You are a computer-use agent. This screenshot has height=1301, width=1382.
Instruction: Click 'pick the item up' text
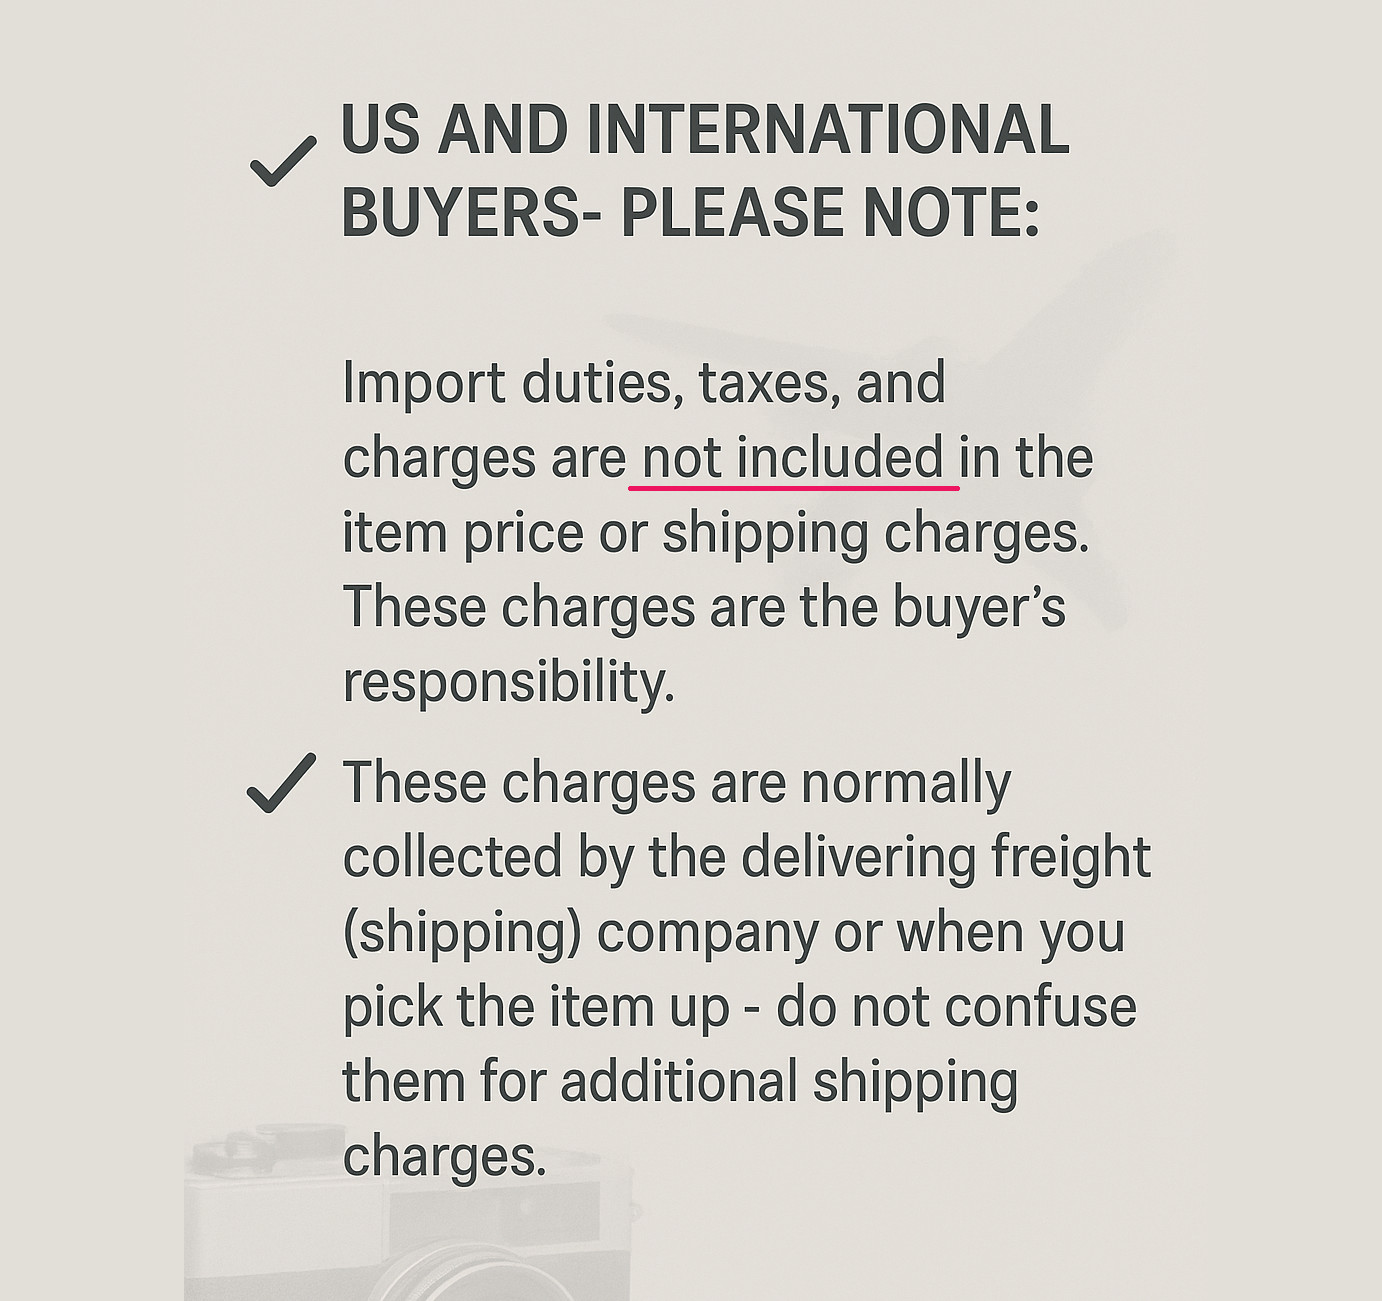[x=536, y=1007]
